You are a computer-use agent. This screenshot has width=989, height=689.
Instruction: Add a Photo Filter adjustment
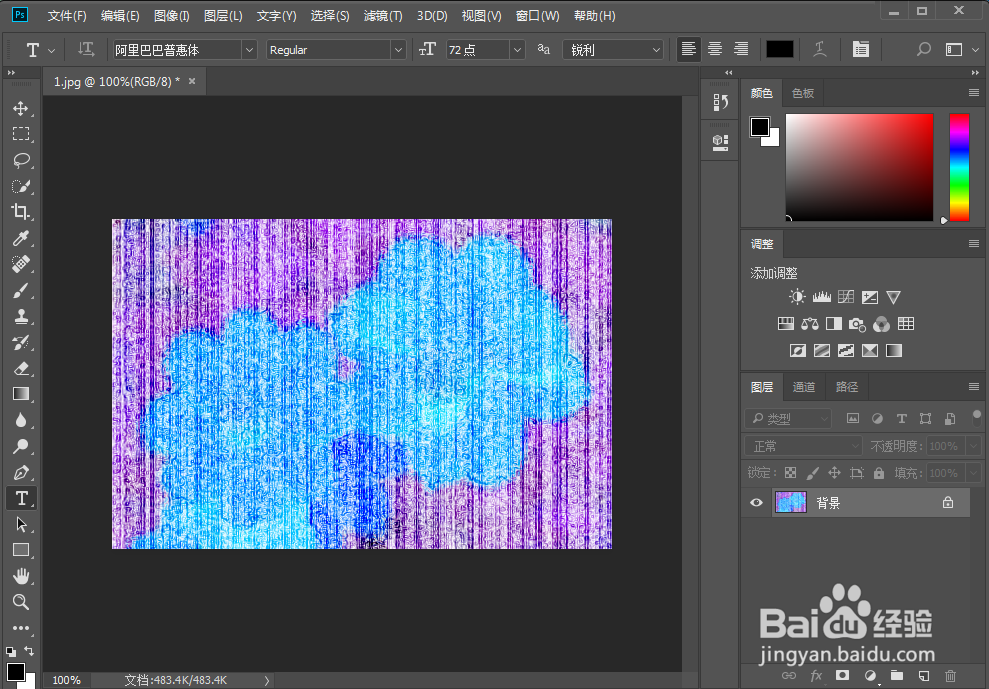(857, 324)
